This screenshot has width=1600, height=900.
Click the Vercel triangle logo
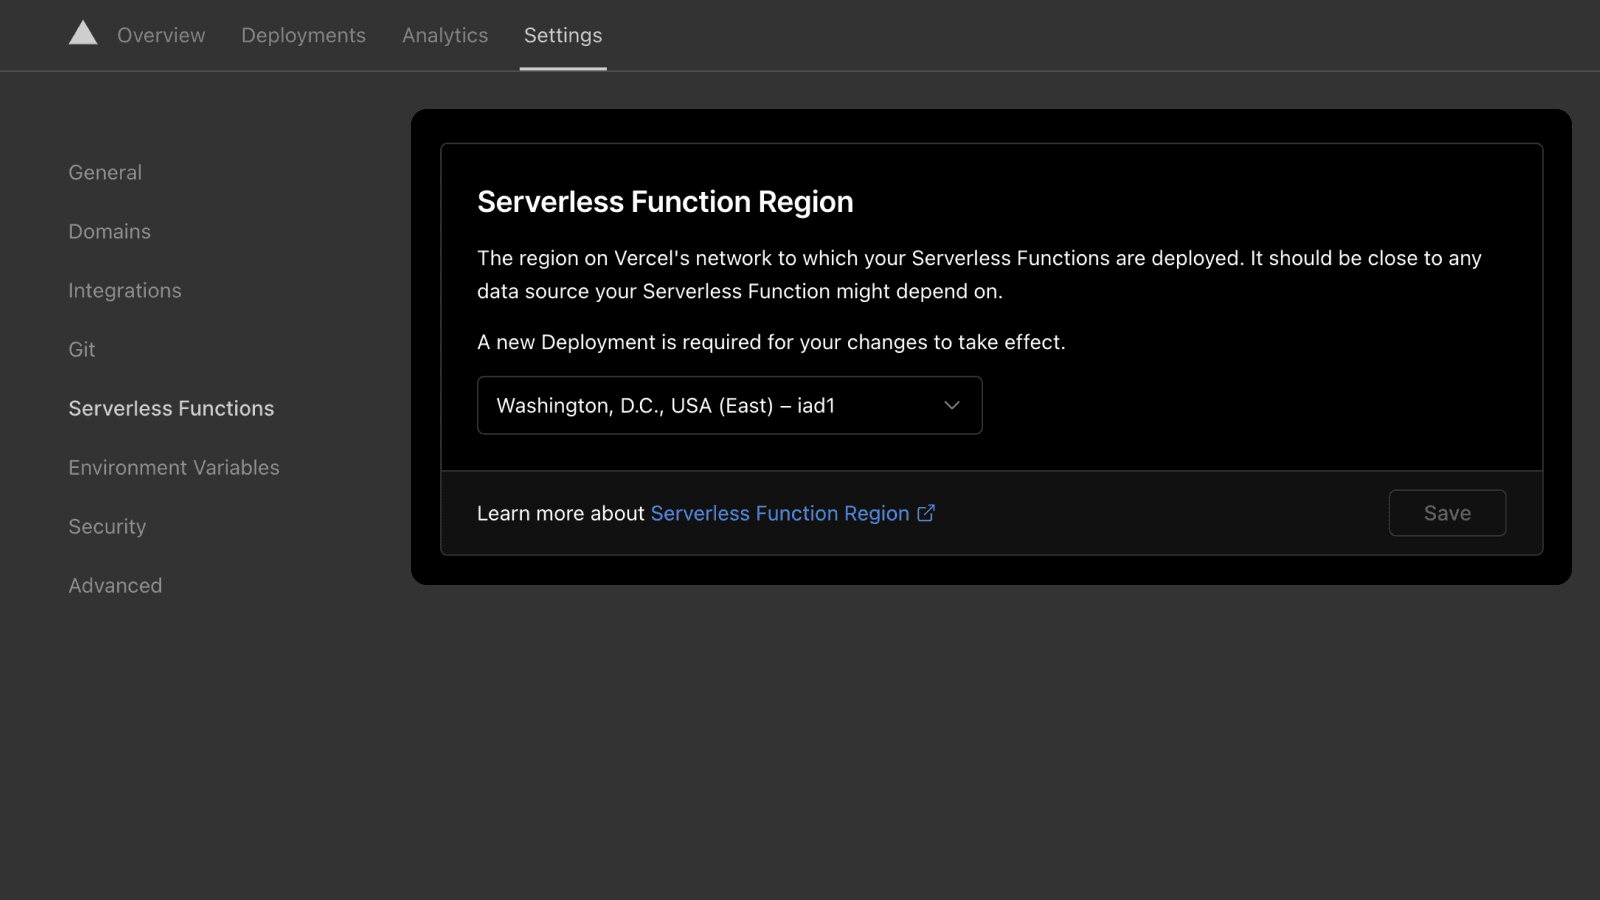(x=83, y=34)
